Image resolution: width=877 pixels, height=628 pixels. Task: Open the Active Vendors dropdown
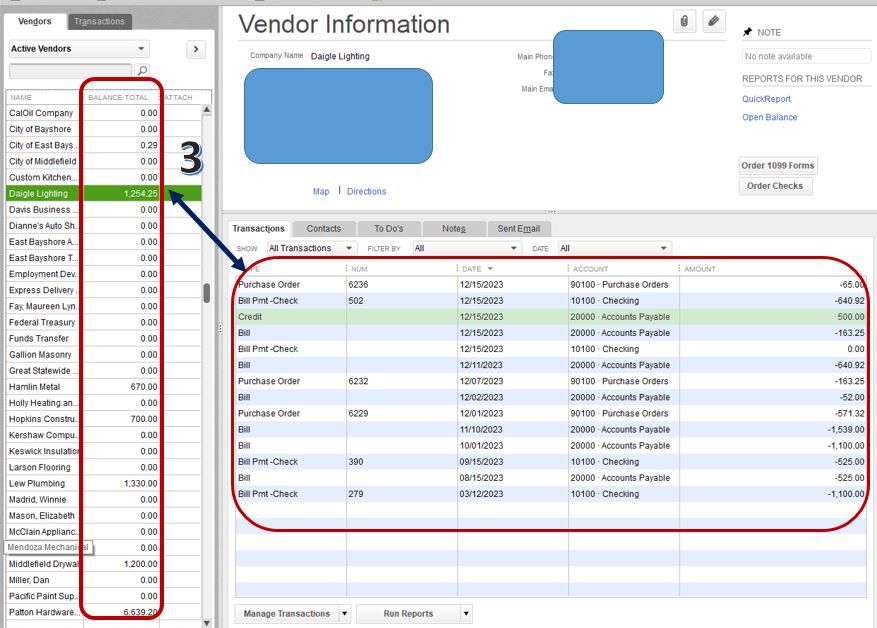78,49
